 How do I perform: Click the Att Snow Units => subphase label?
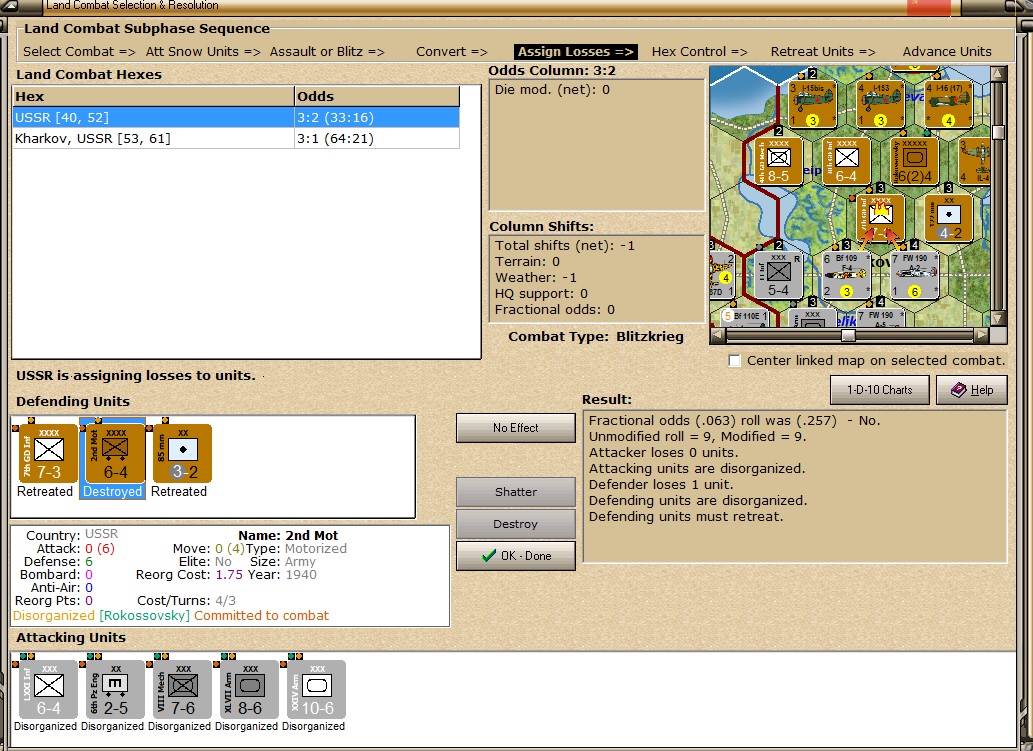click(x=203, y=51)
